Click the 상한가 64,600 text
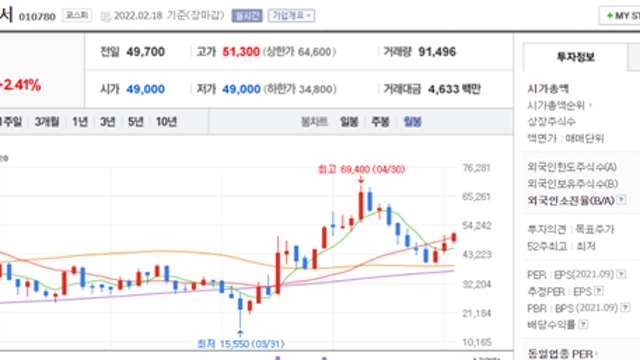The height and width of the screenshot is (360, 640). [300, 52]
